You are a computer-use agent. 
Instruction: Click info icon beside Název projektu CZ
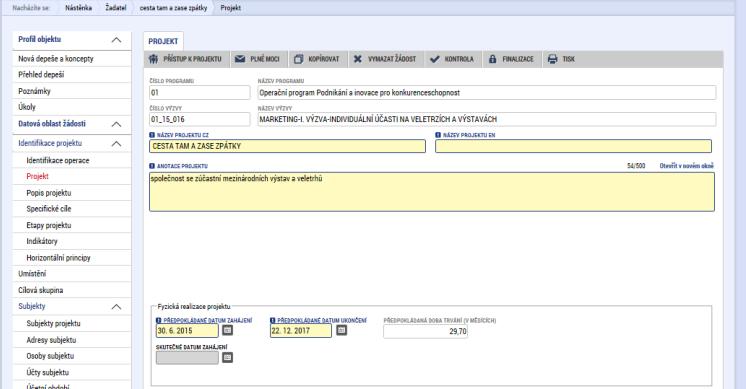152,135
